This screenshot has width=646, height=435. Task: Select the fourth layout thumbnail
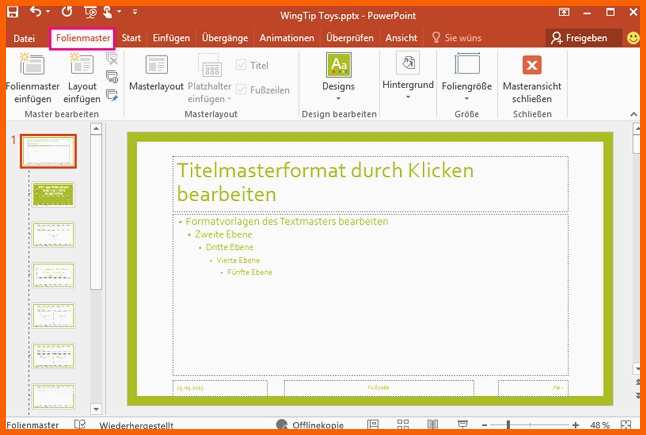click(53, 275)
